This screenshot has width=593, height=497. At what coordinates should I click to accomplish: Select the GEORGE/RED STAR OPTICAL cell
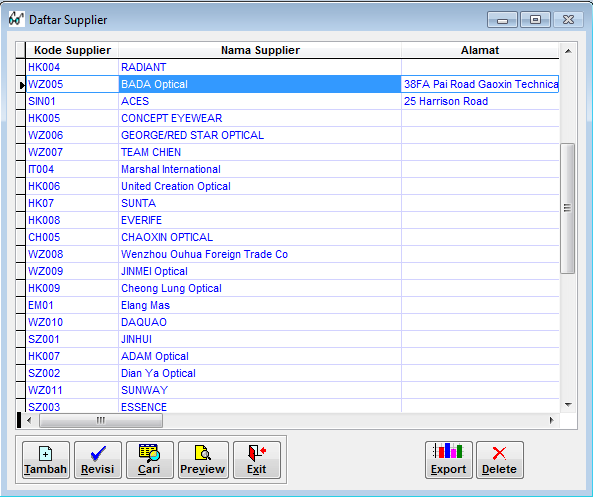coord(260,135)
